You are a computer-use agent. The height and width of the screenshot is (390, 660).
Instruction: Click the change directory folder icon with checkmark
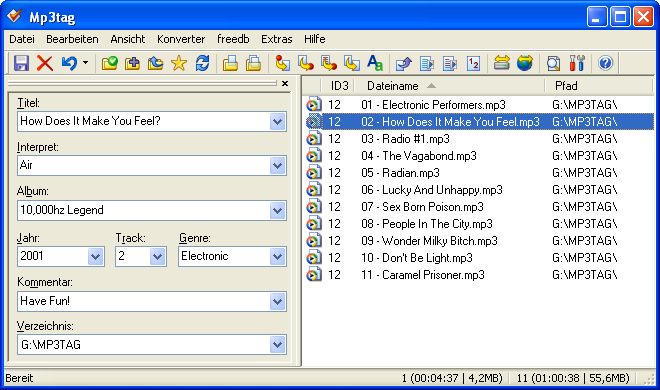click(x=109, y=64)
